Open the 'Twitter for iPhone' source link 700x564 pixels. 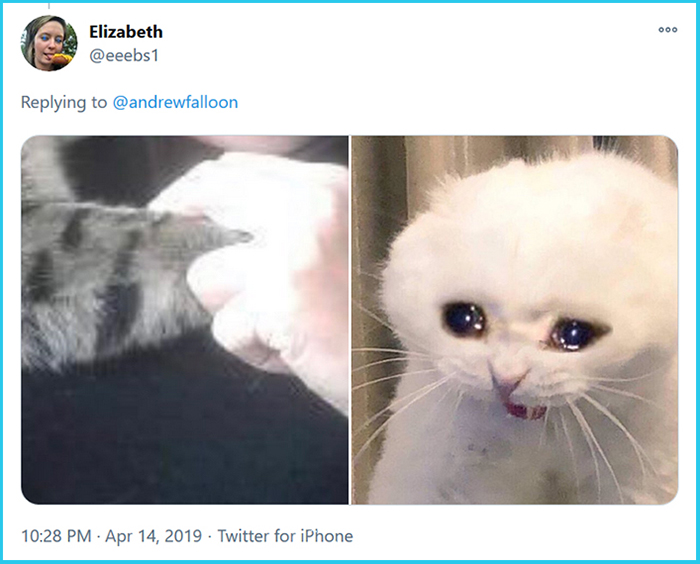pyautogui.click(x=285, y=536)
